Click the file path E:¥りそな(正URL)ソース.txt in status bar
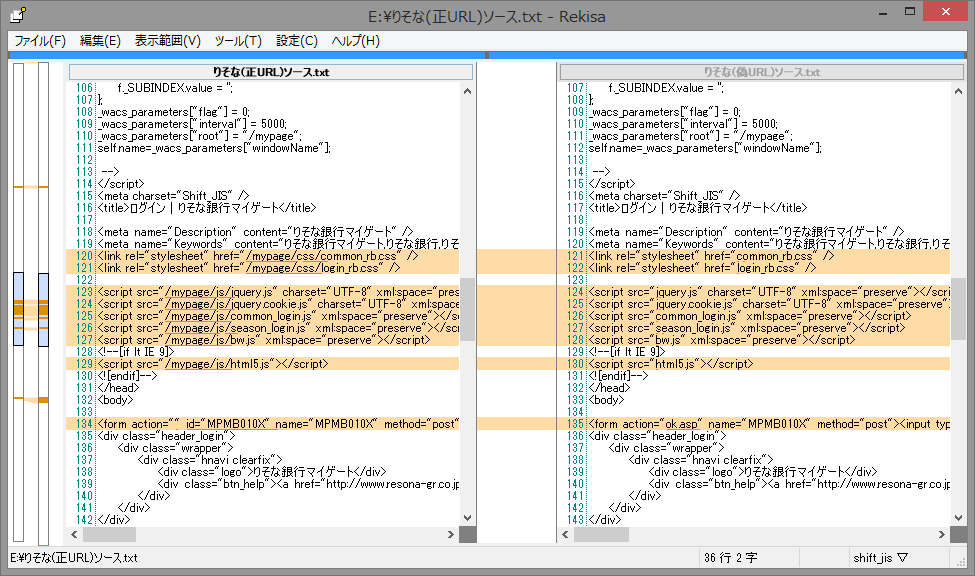Viewport: 975px width, 576px height. pos(74,558)
